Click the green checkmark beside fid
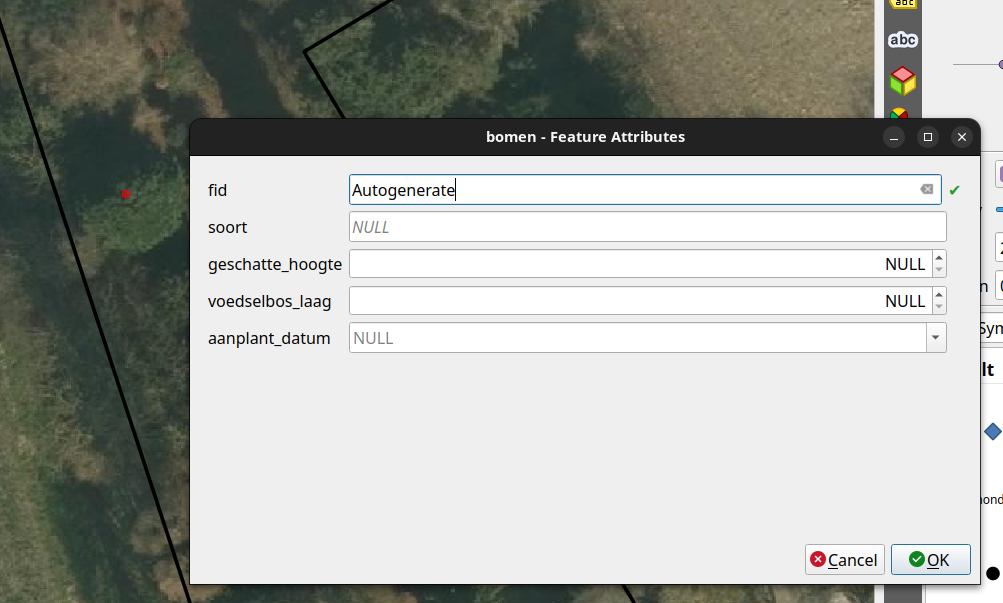Viewport: 1003px width, 603px height. [954, 190]
